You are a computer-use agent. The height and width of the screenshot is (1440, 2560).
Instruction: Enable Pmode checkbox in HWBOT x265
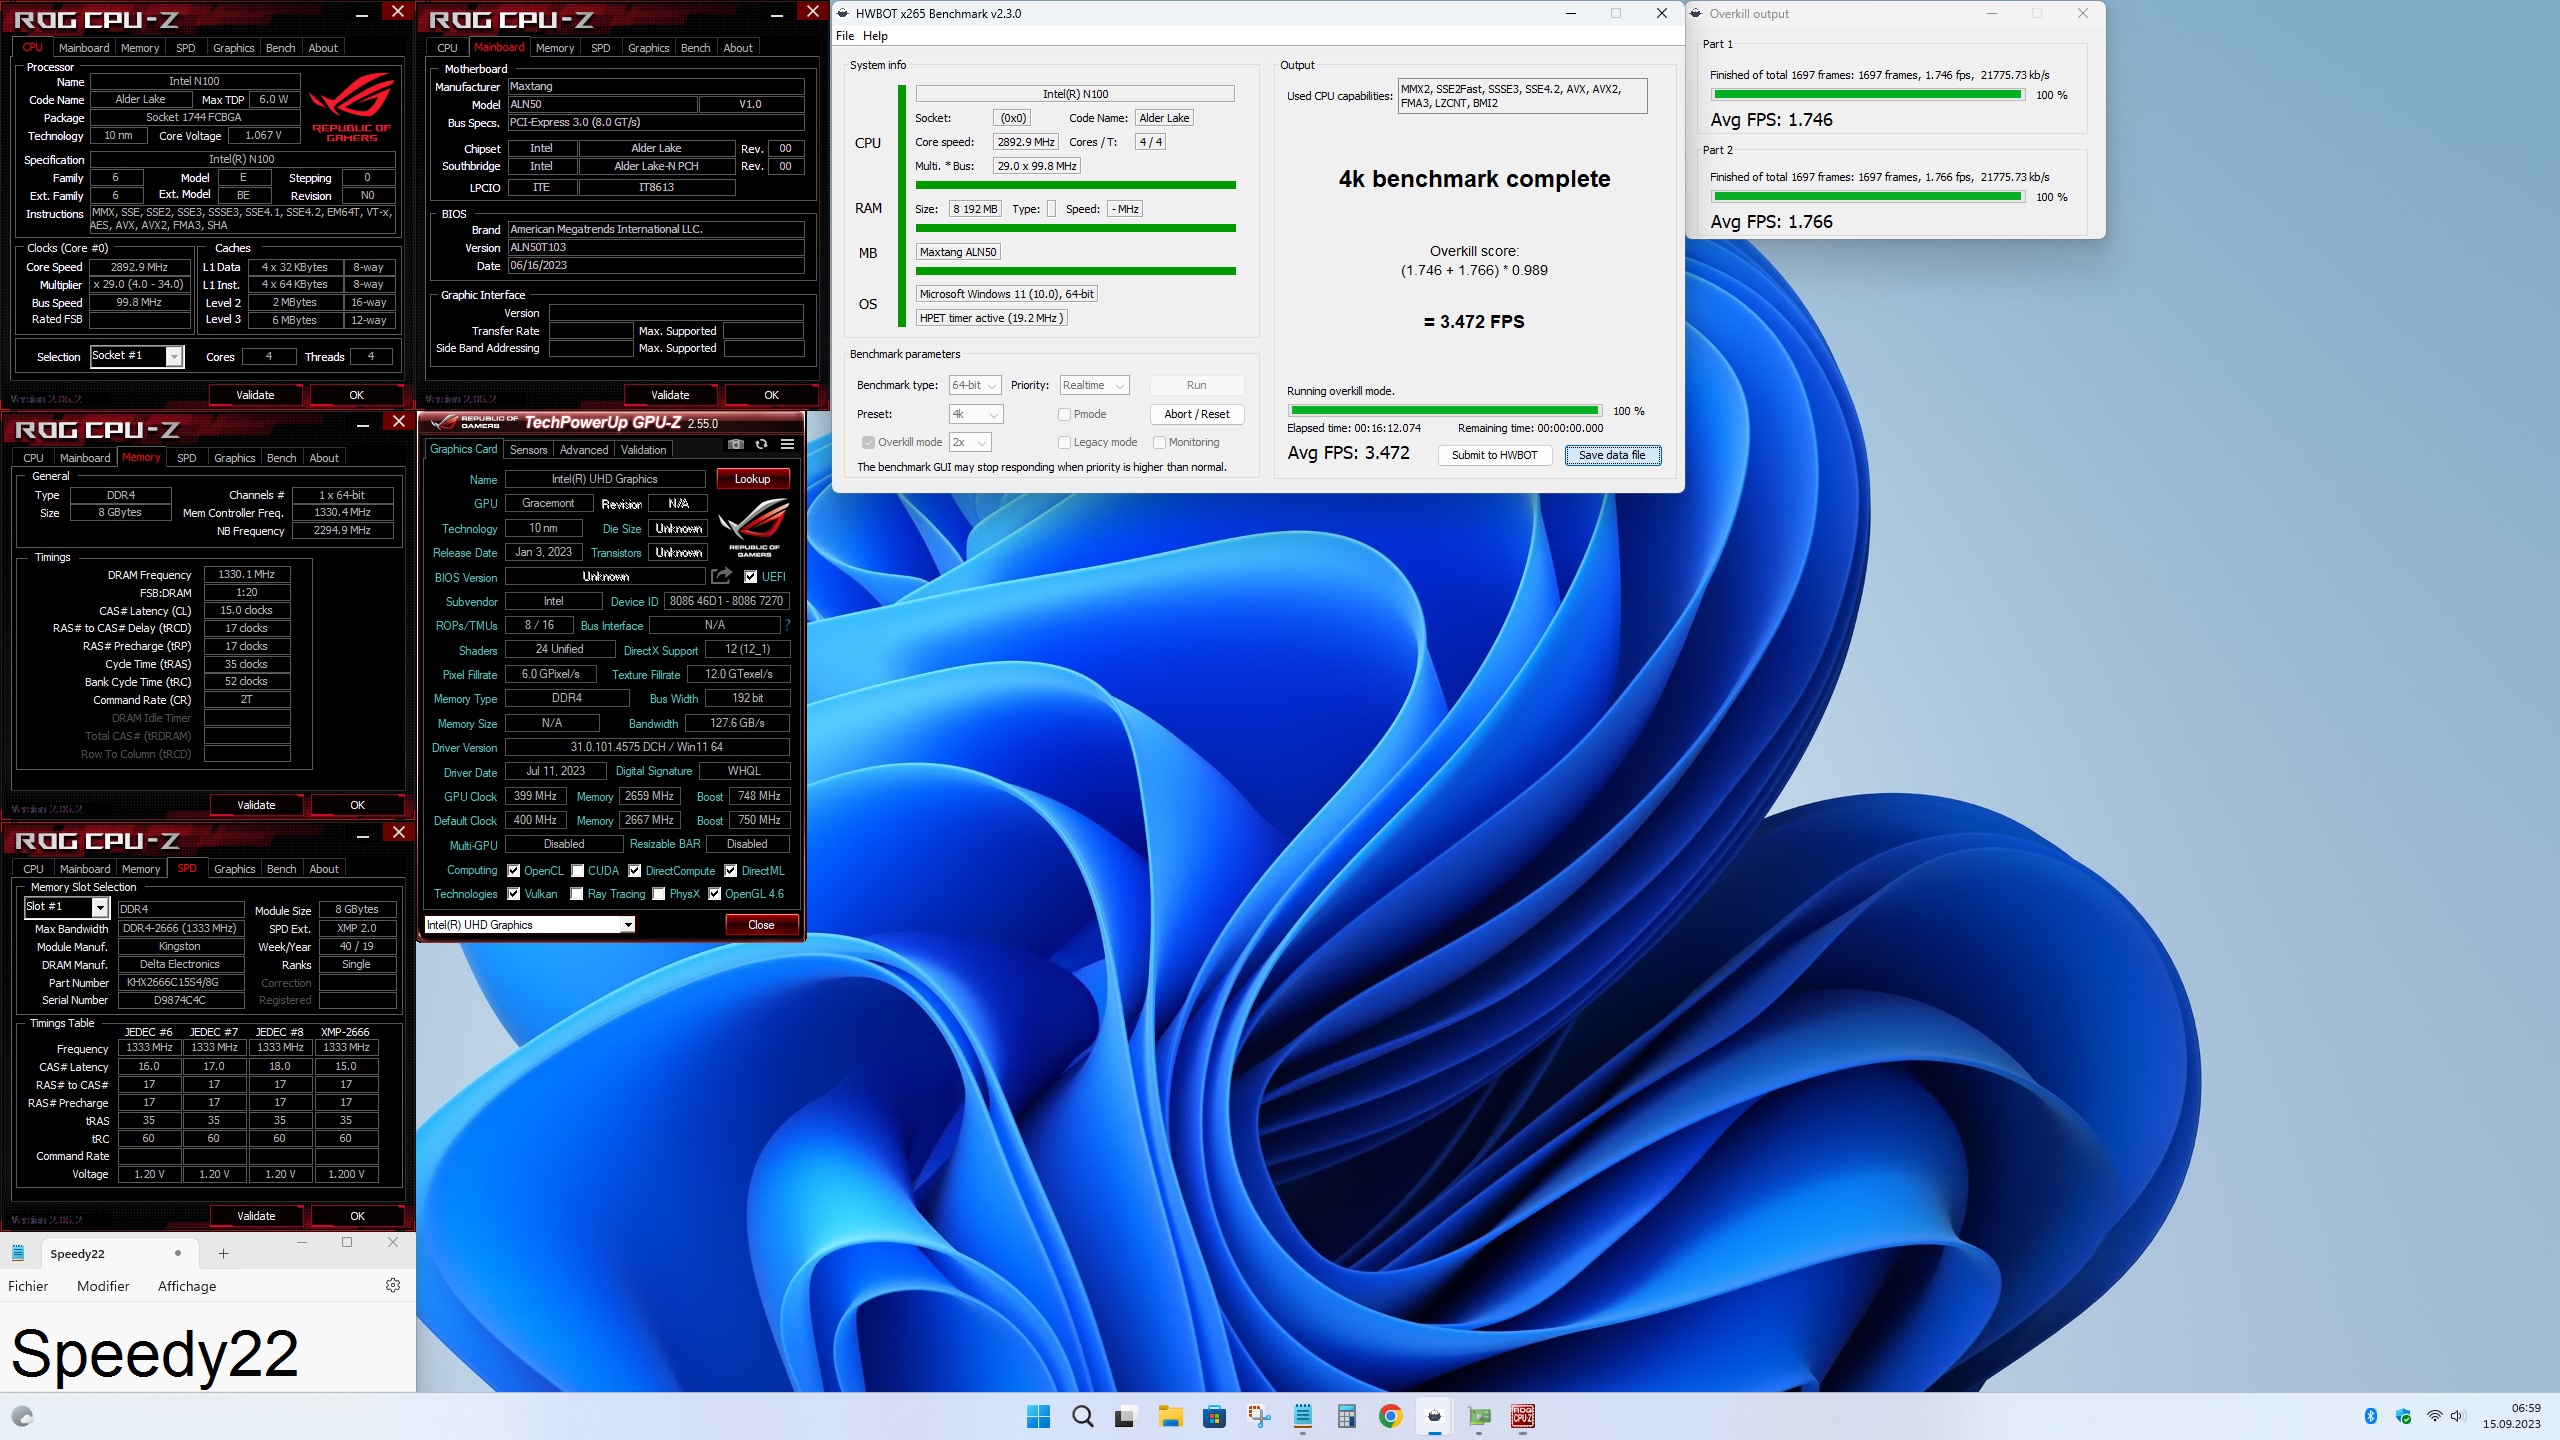[1064, 414]
